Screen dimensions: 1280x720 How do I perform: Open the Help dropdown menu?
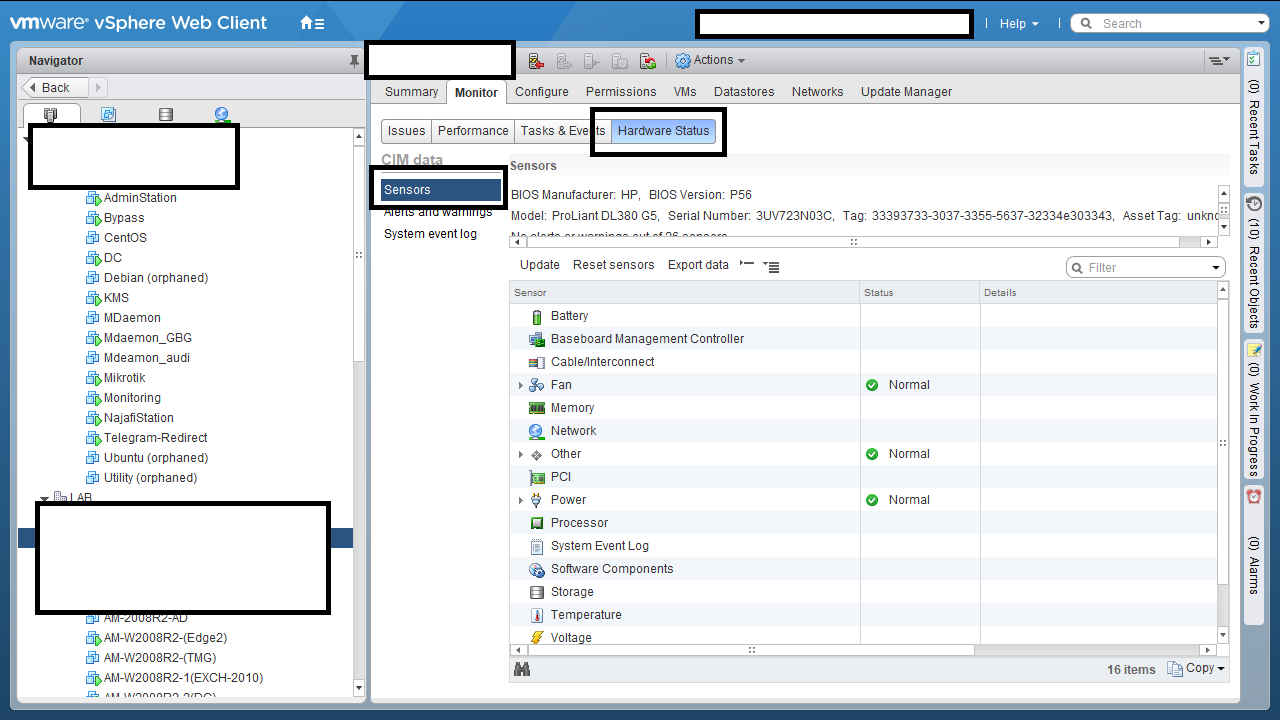(1019, 24)
